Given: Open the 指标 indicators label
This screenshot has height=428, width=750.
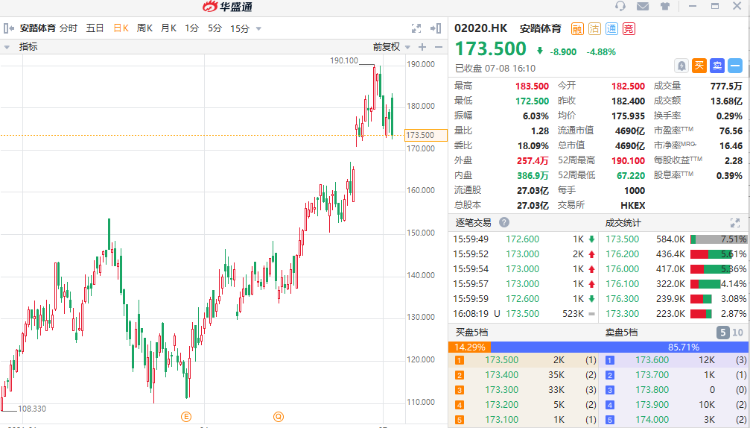Looking at the screenshot, I should click(28, 47).
